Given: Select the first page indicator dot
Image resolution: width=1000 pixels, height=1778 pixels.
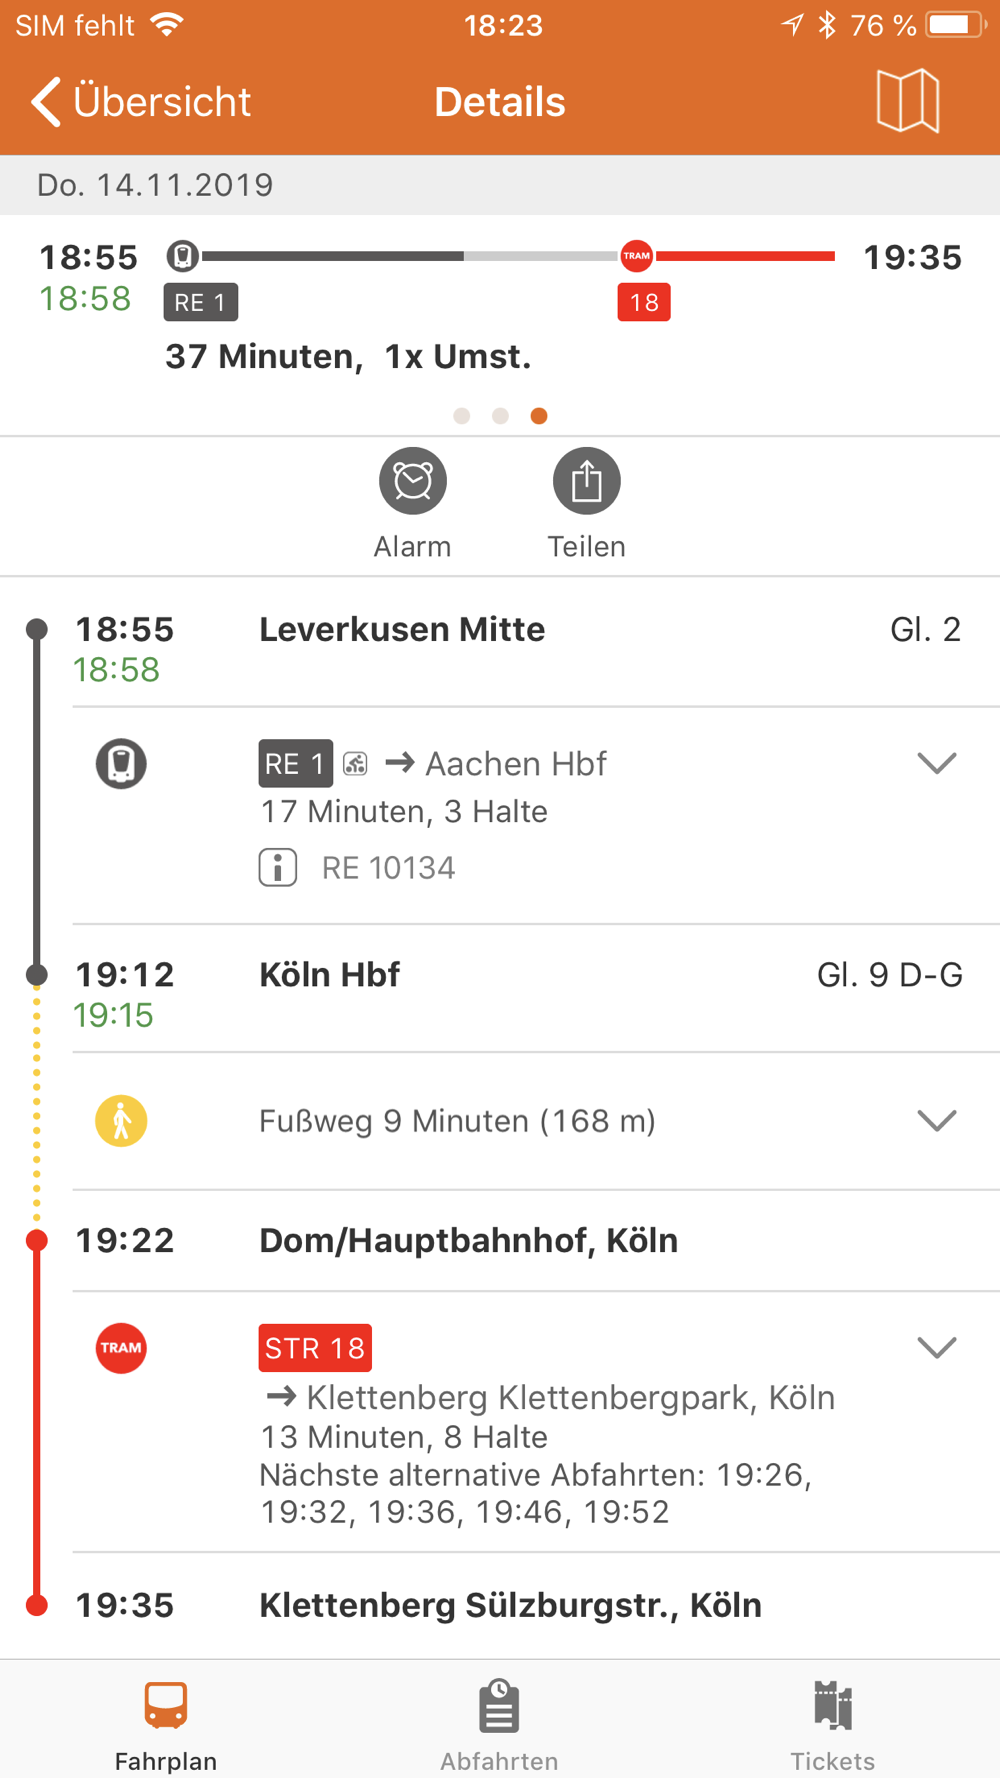Looking at the screenshot, I should pos(461,416).
